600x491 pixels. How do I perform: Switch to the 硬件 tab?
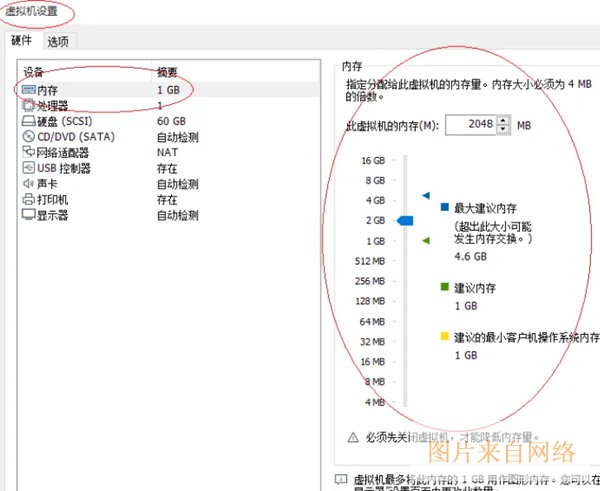click(21, 40)
